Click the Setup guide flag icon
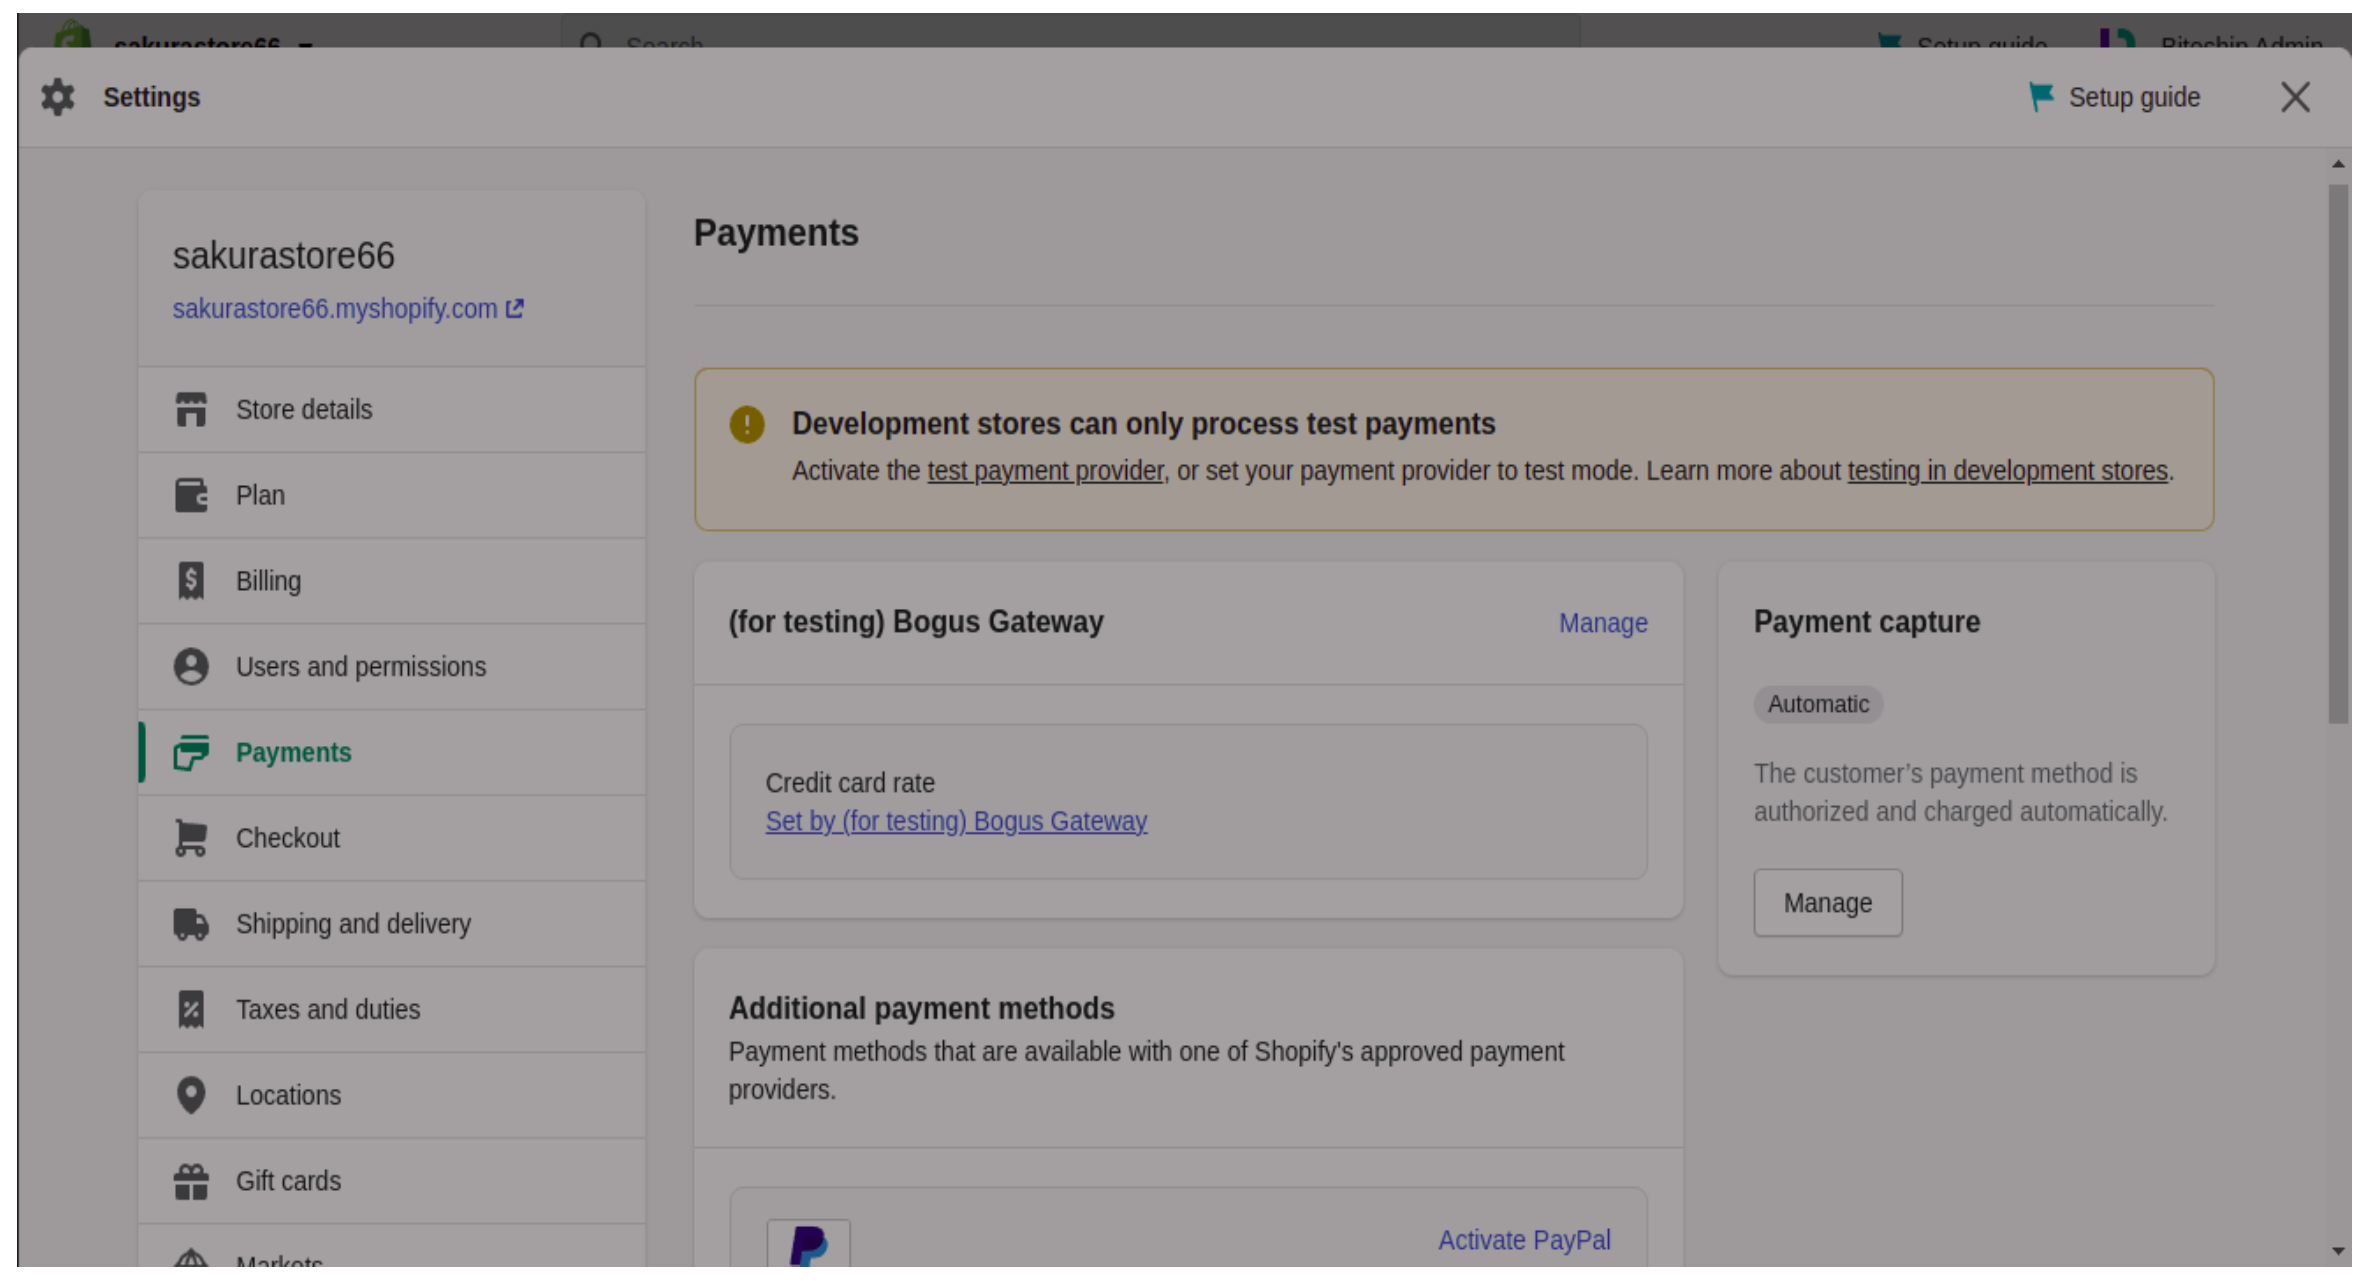This screenshot has height=1282, width=2372. tap(2041, 97)
